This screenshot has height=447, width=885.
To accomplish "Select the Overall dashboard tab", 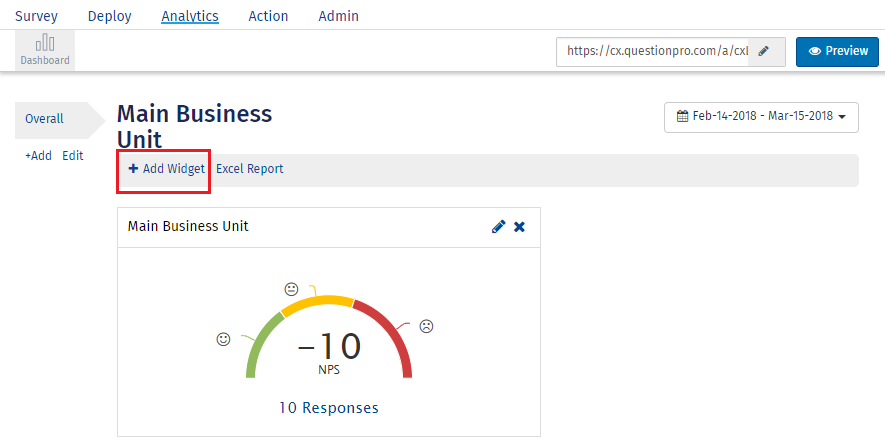I will [45, 119].
